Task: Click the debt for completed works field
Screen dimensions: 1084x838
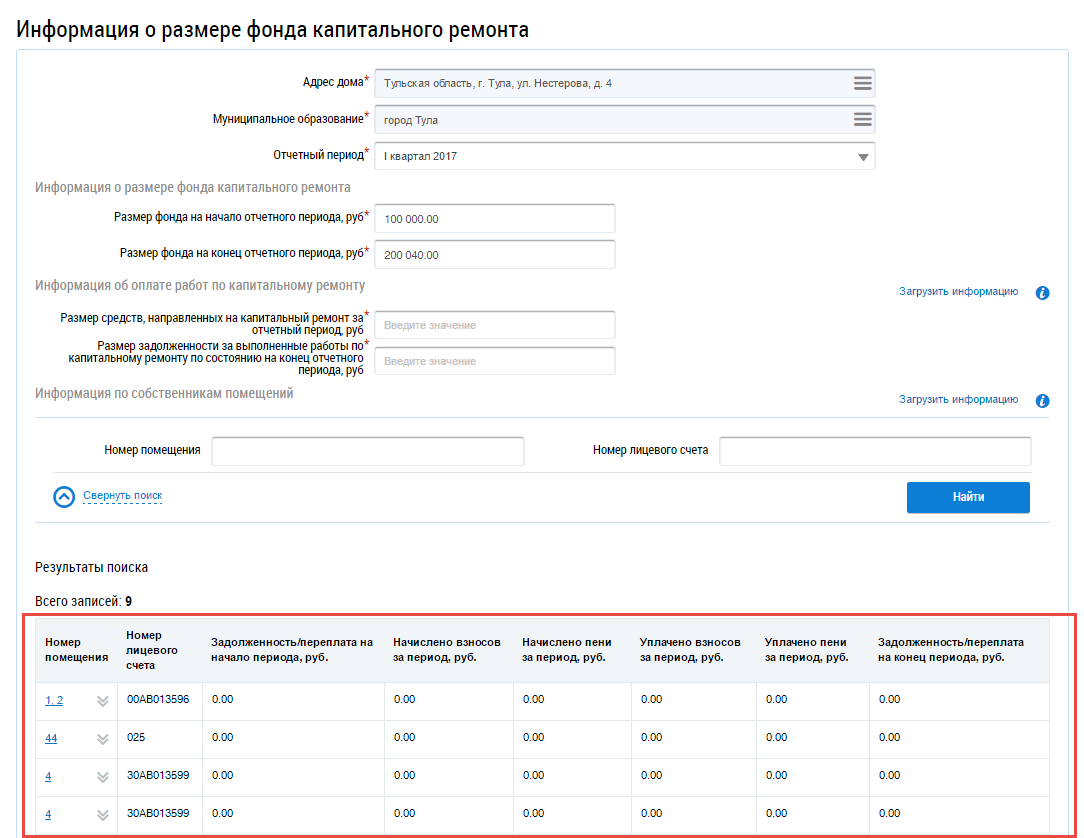Action: click(495, 361)
